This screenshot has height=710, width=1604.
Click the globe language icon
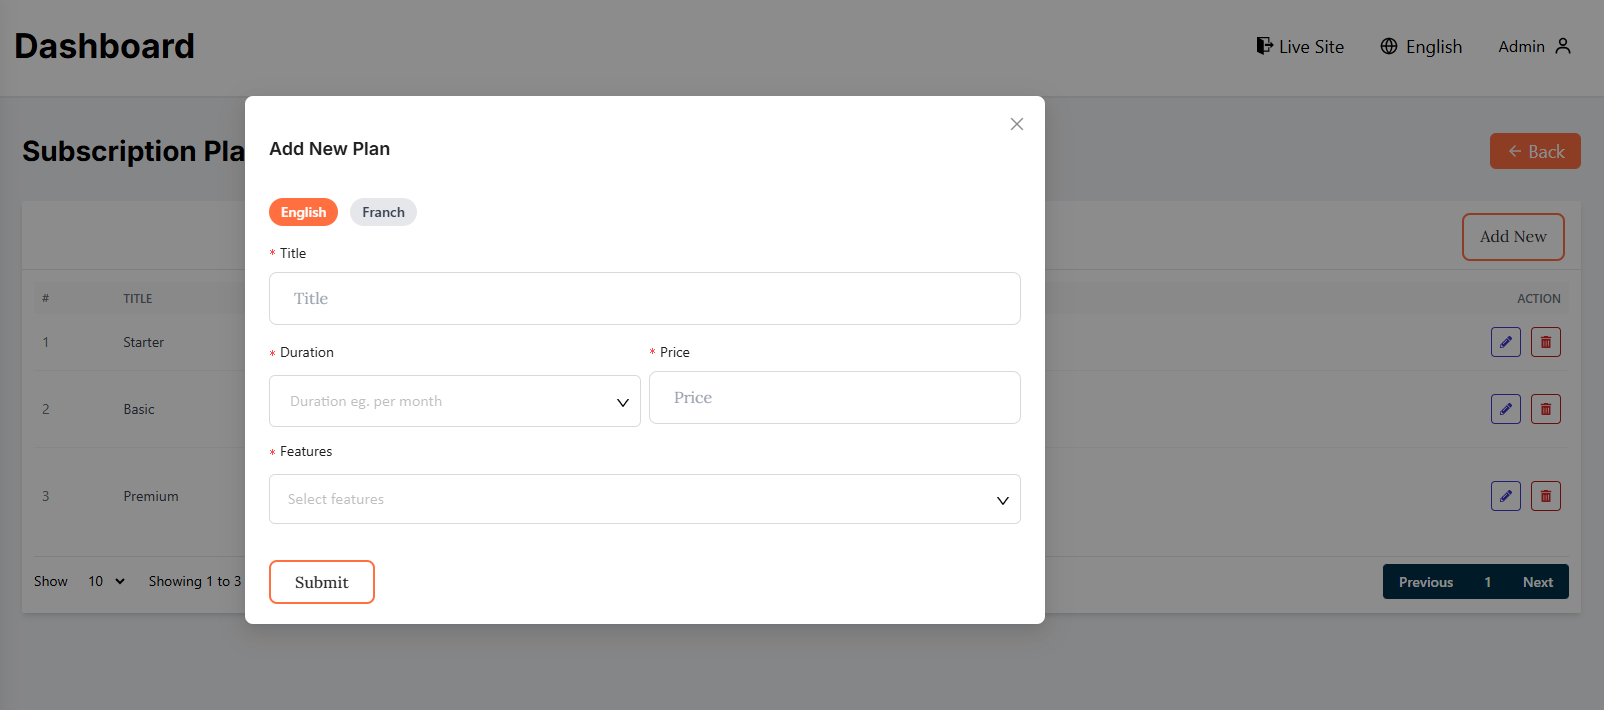[1389, 46]
